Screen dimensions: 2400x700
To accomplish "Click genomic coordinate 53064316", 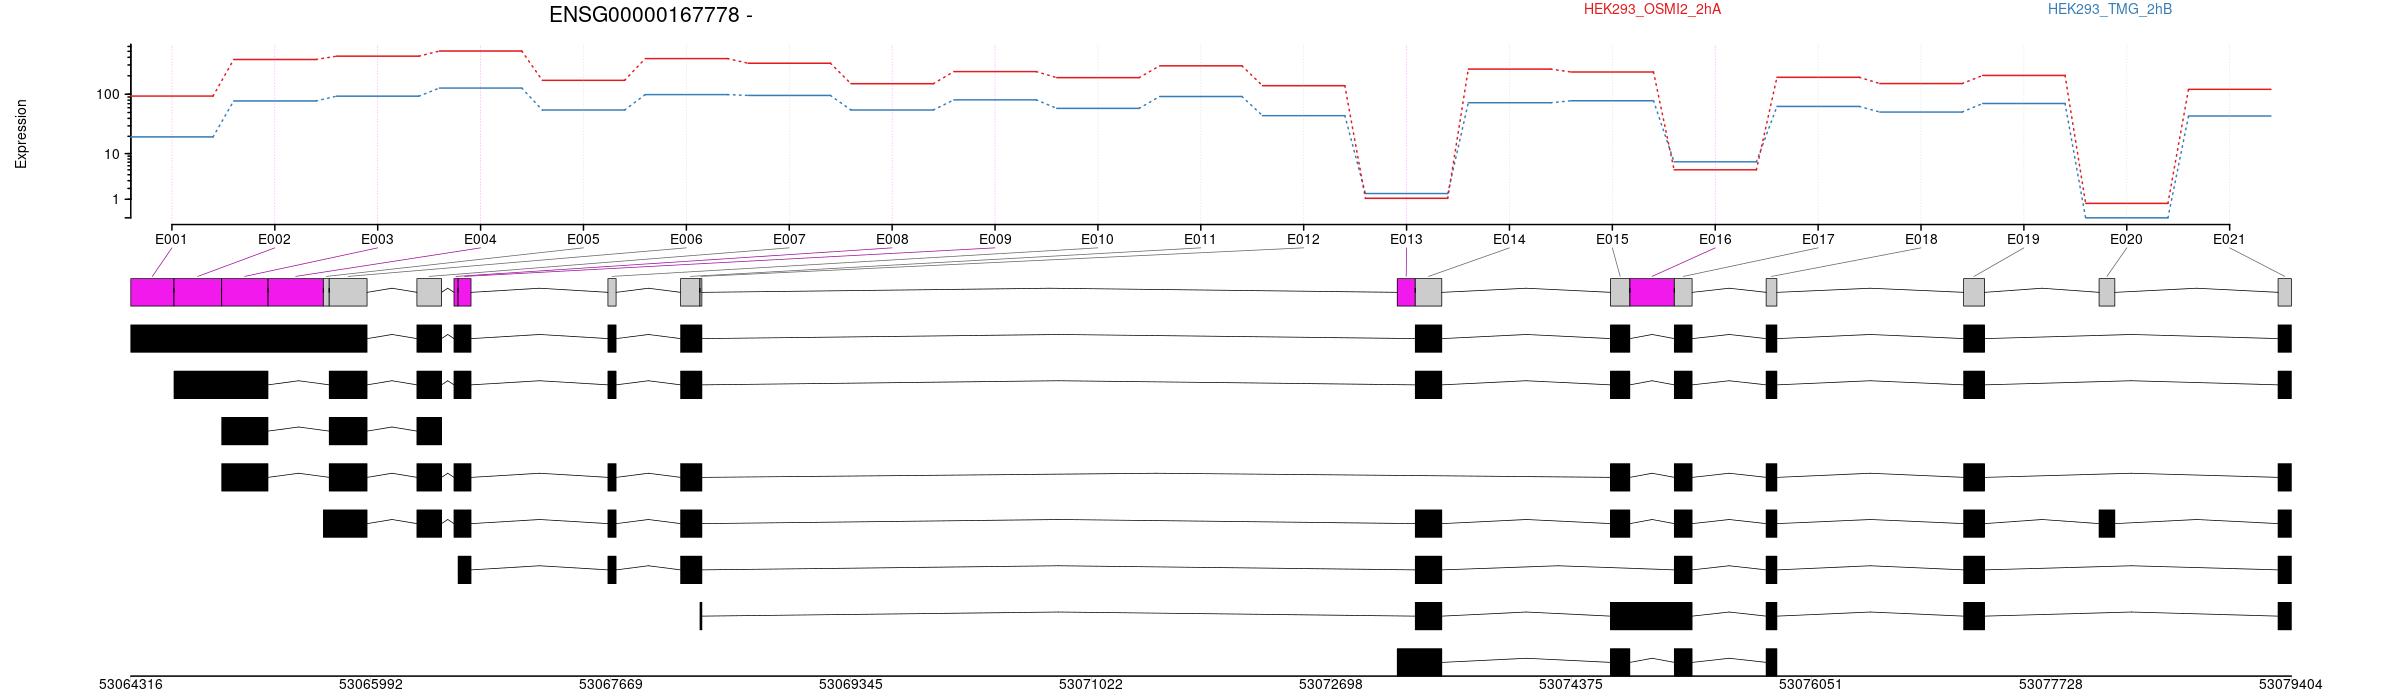I will pos(131,685).
